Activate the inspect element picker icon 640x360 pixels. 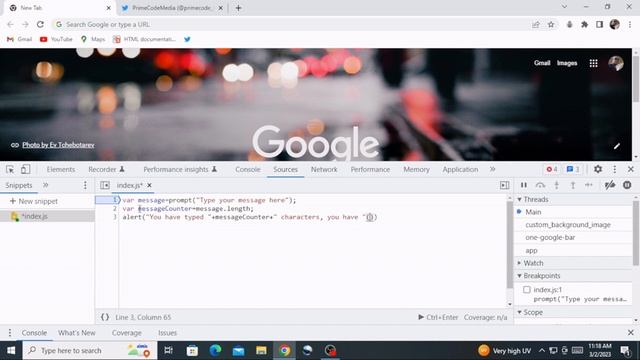pos(10,169)
